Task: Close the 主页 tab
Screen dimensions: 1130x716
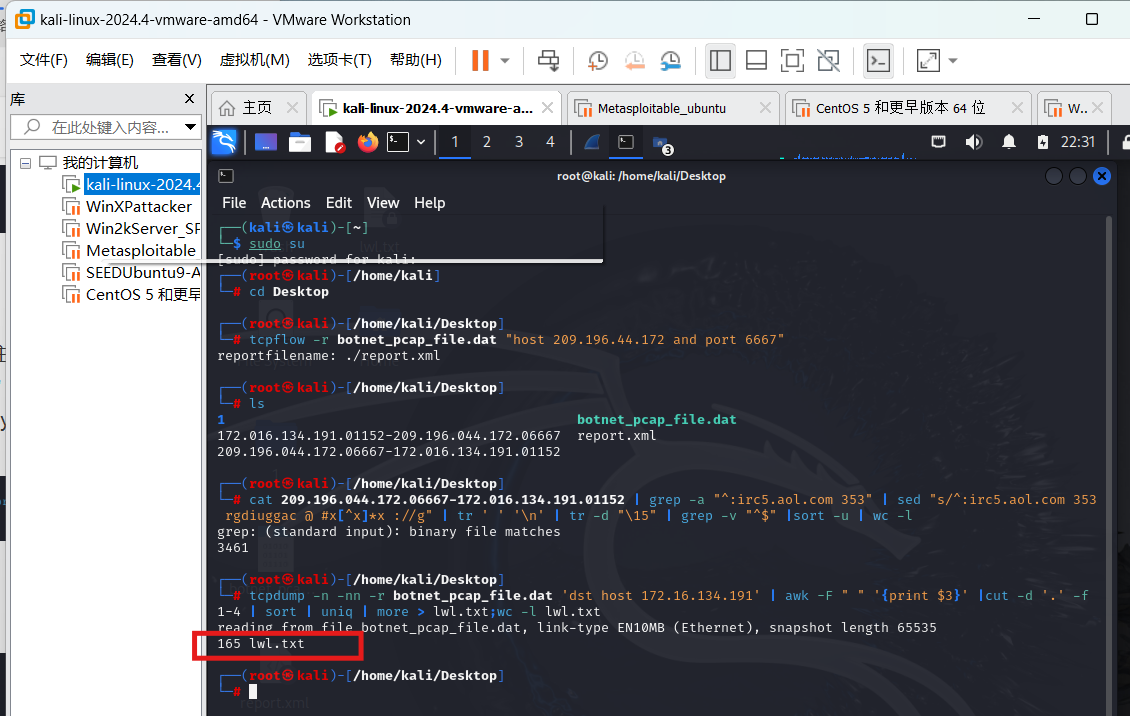Action: (292, 108)
